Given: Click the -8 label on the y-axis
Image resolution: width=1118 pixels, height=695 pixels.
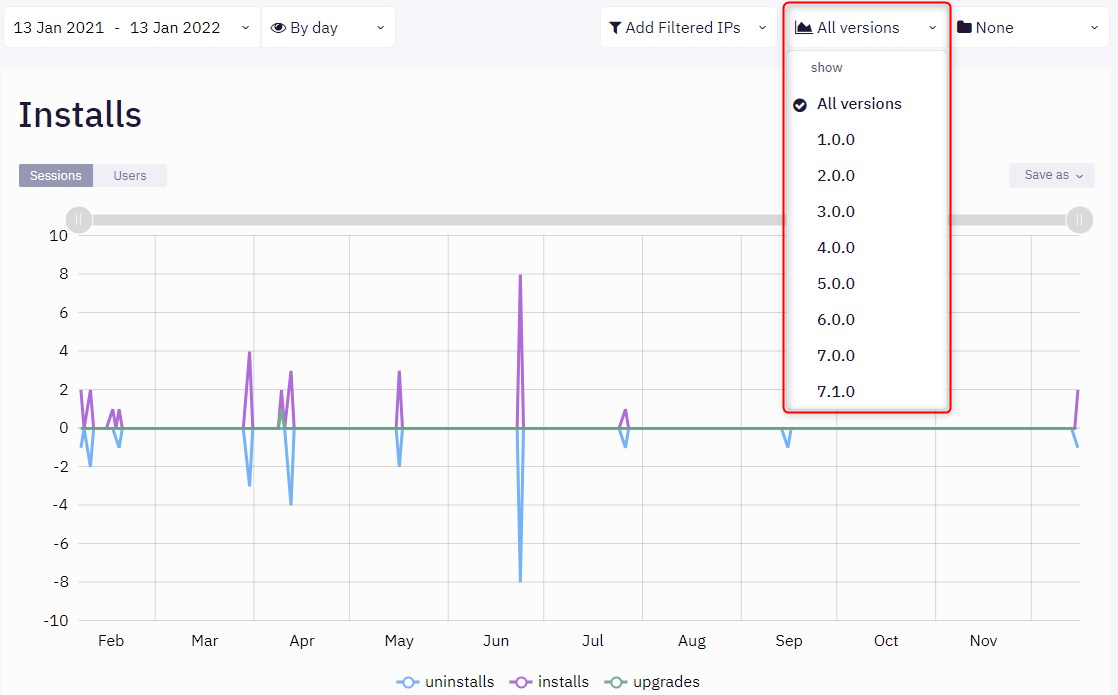Looking at the screenshot, I should [x=59, y=582].
